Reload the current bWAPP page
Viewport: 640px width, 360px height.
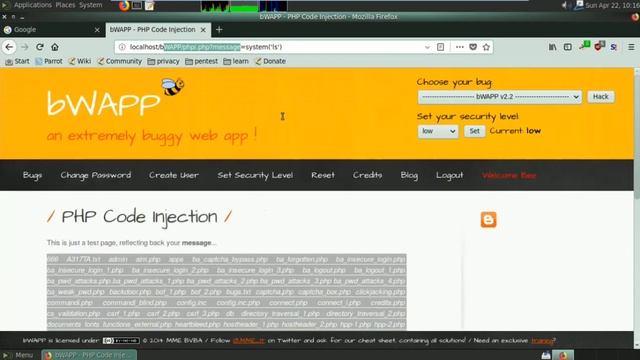[40, 47]
